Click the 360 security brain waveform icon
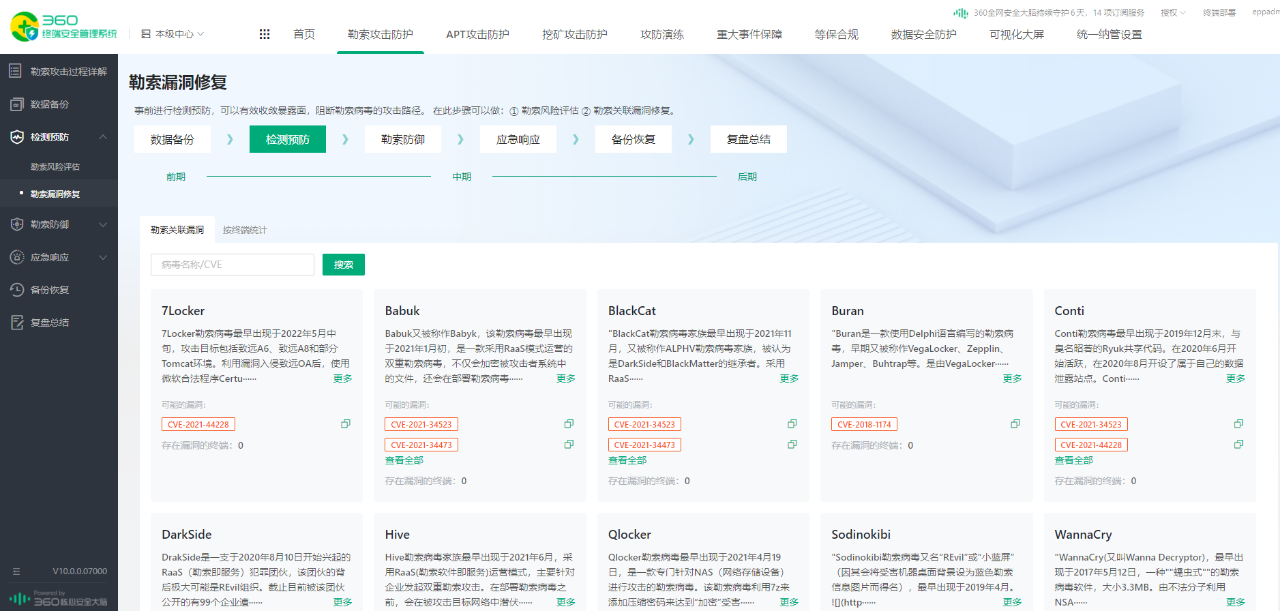The image size is (1280, 611). 961,13
